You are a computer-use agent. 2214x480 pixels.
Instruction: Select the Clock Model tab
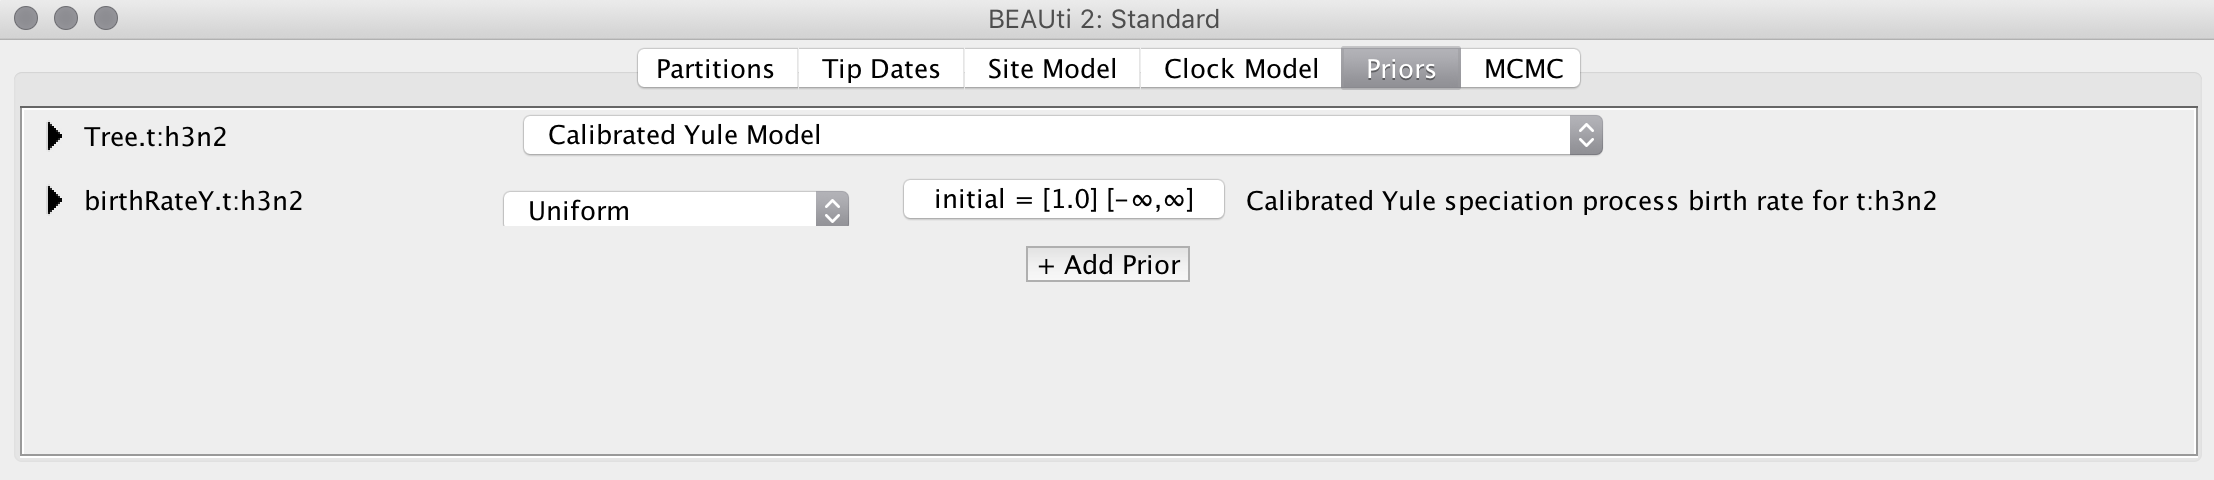tap(1241, 69)
